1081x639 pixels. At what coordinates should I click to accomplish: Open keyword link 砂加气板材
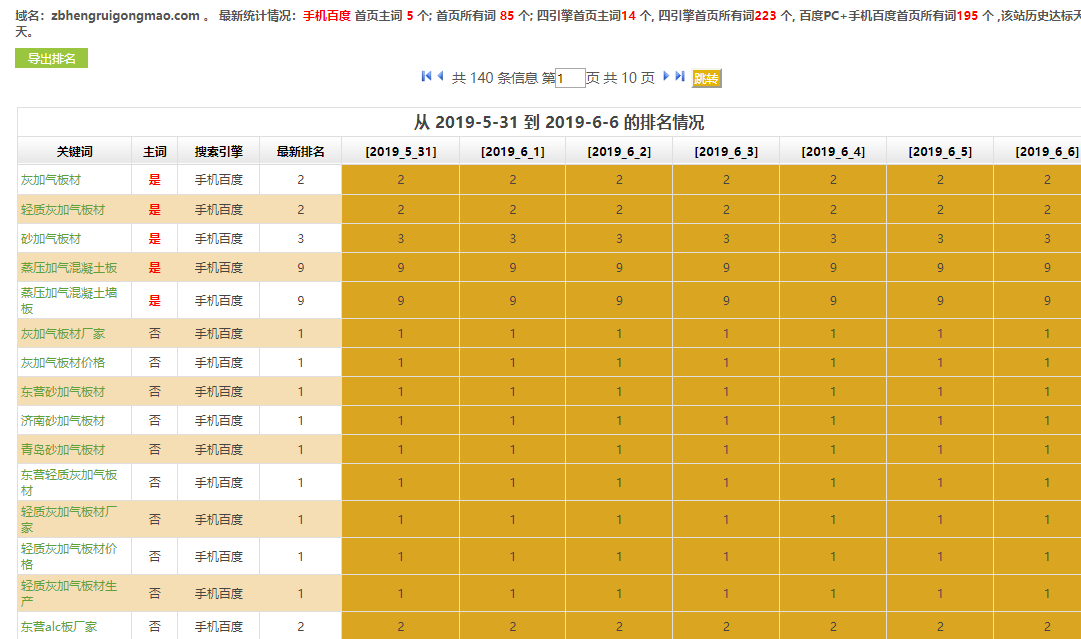[51, 239]
